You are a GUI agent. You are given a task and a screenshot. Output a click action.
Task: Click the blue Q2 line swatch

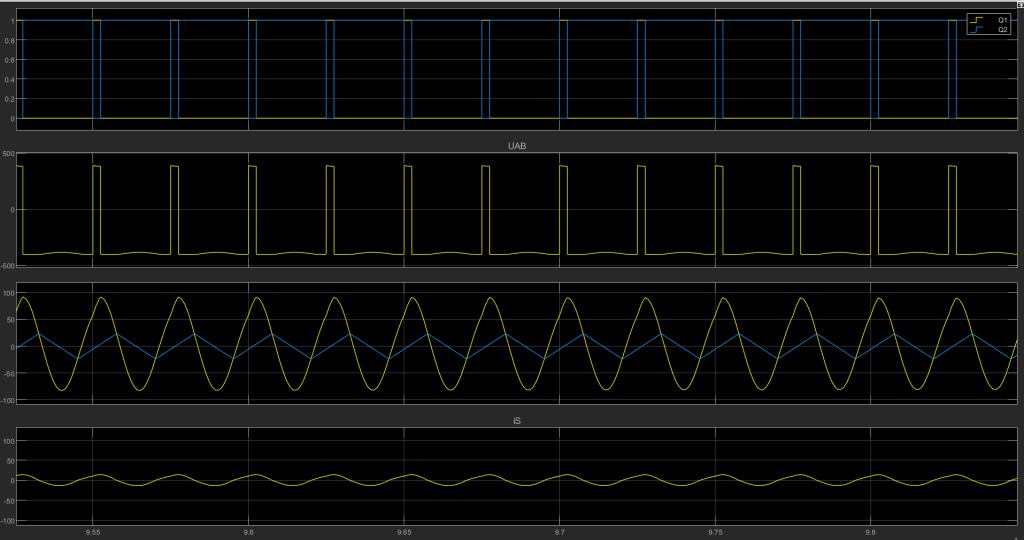975,30
